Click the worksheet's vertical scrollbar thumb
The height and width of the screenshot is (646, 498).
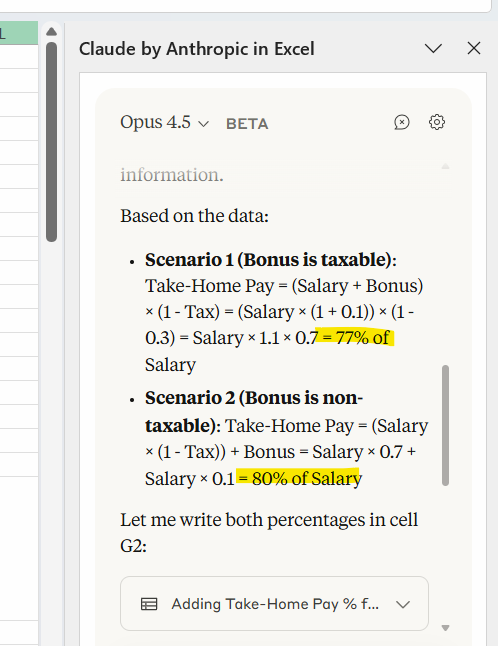coord(51,142)
